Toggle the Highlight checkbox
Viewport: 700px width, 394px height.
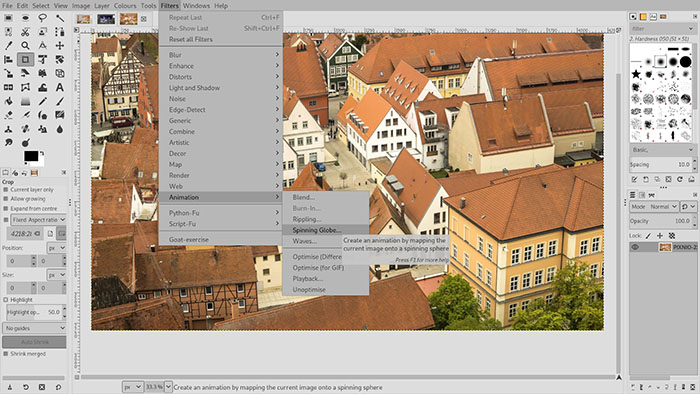(x=6, y=300)
